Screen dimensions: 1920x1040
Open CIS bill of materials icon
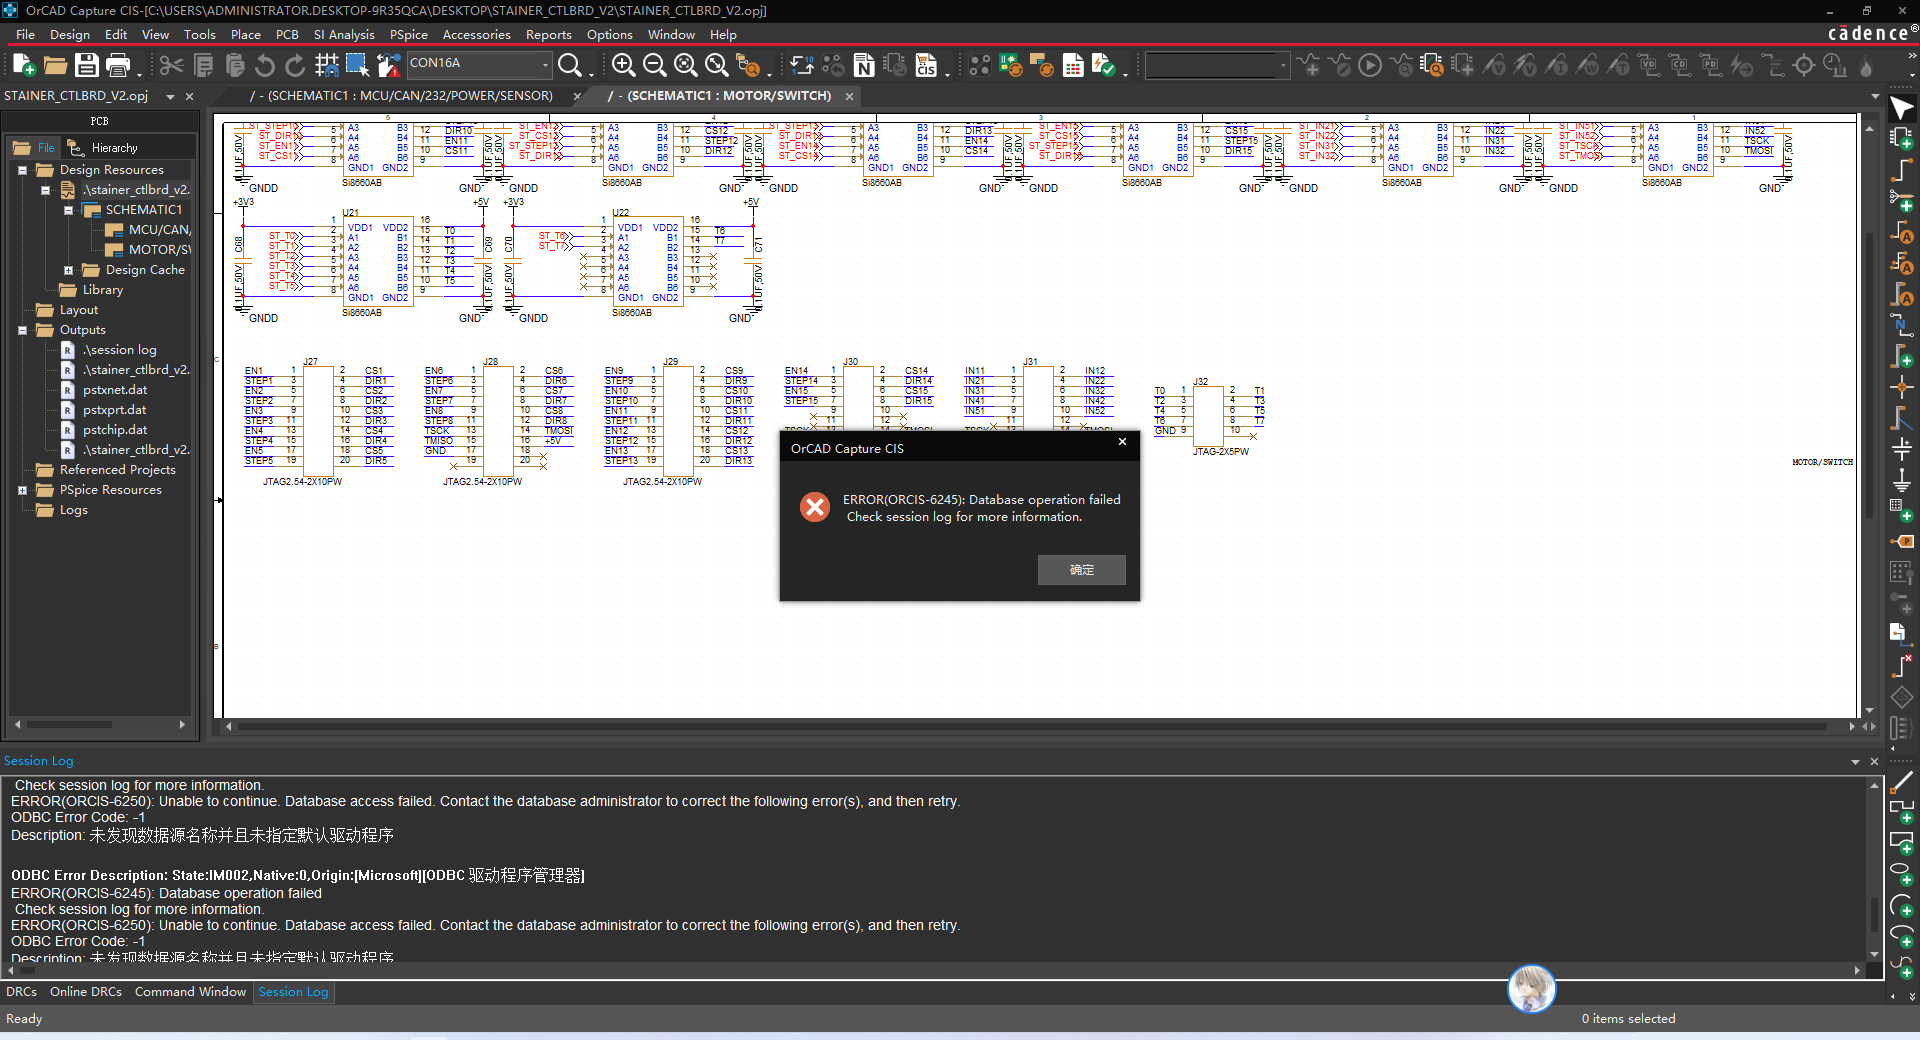[x=926, y=66]
